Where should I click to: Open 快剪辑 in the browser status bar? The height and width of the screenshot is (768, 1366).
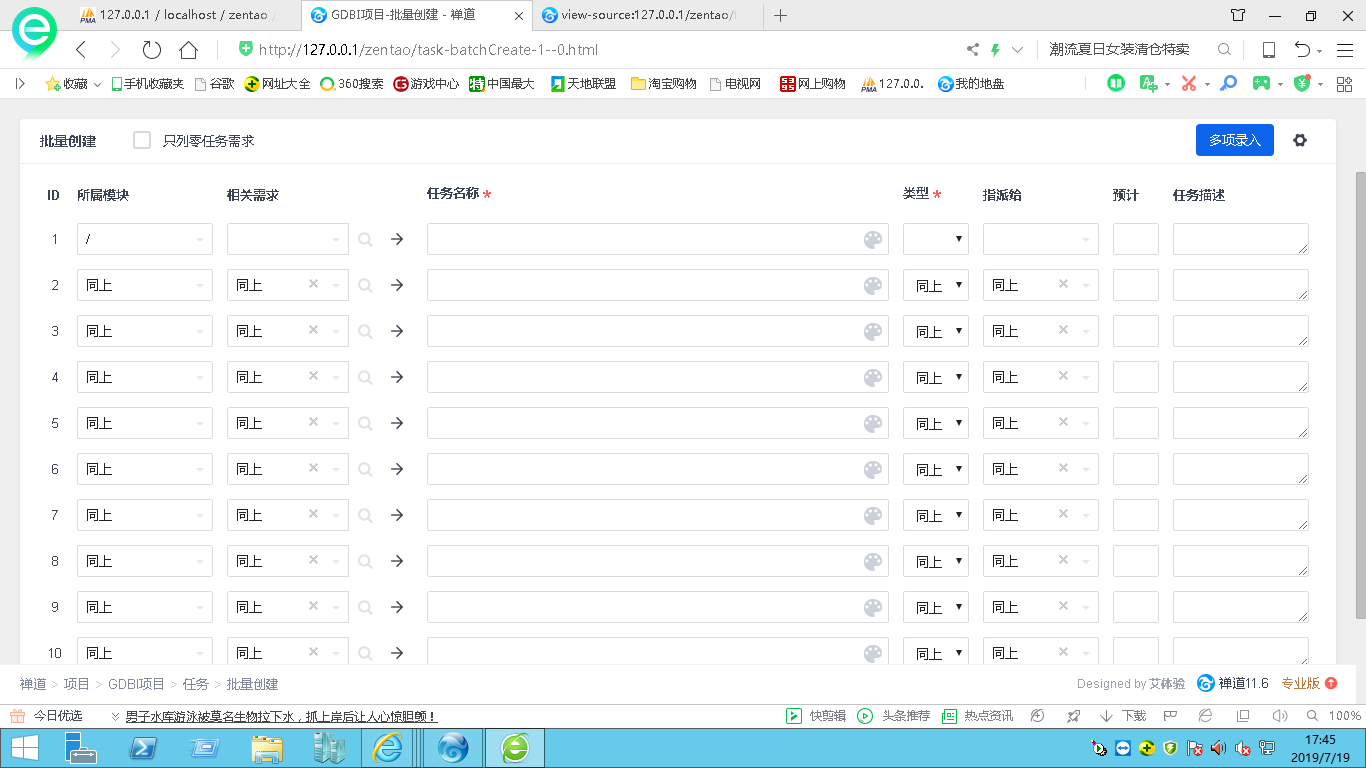tap(816, 716)
